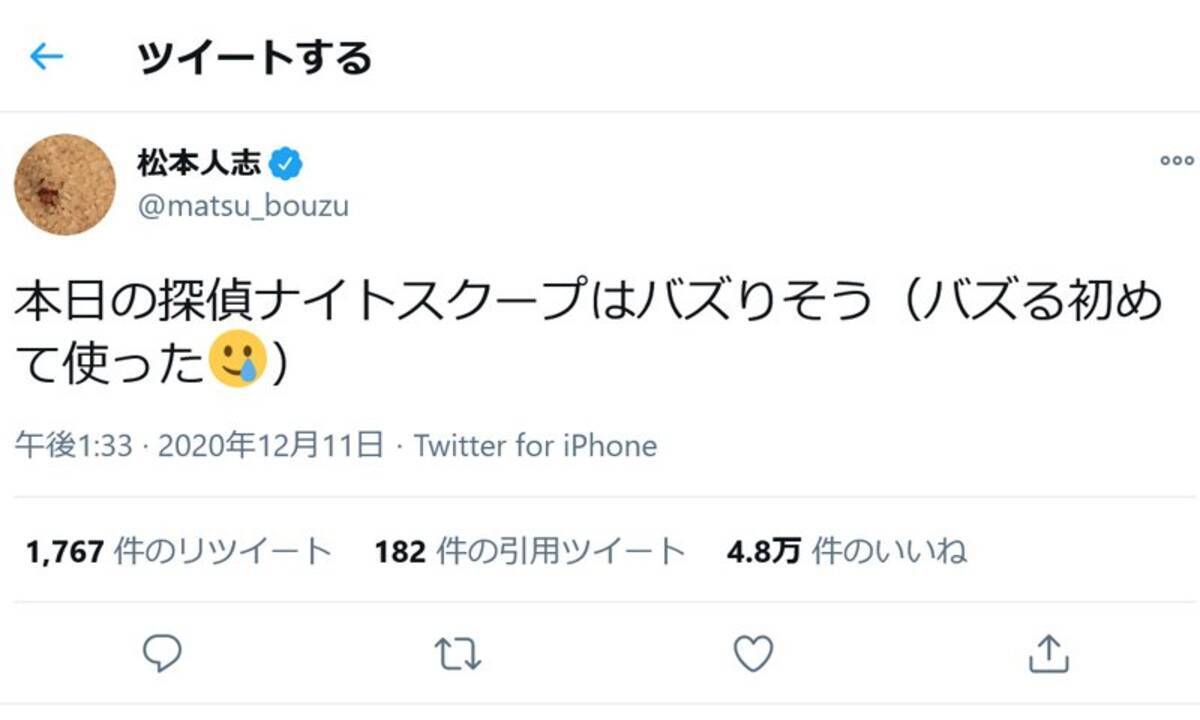View the 182 件の引用ツイート list
The image size is (1200, 720).
tap(530, 551)
